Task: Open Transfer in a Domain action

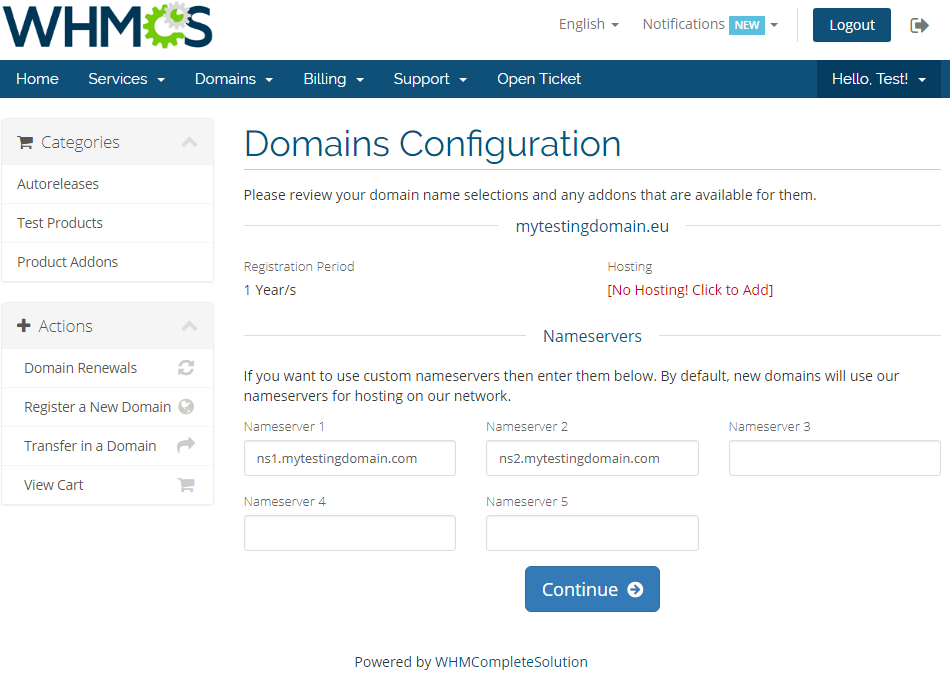Action: coord(107,446)
